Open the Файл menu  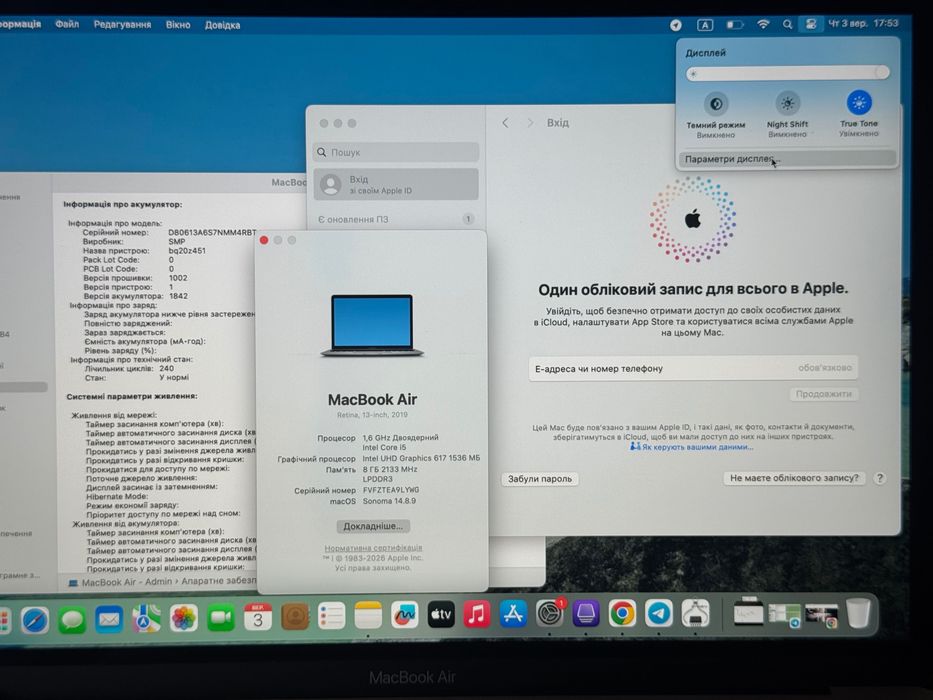pos(67,24)
